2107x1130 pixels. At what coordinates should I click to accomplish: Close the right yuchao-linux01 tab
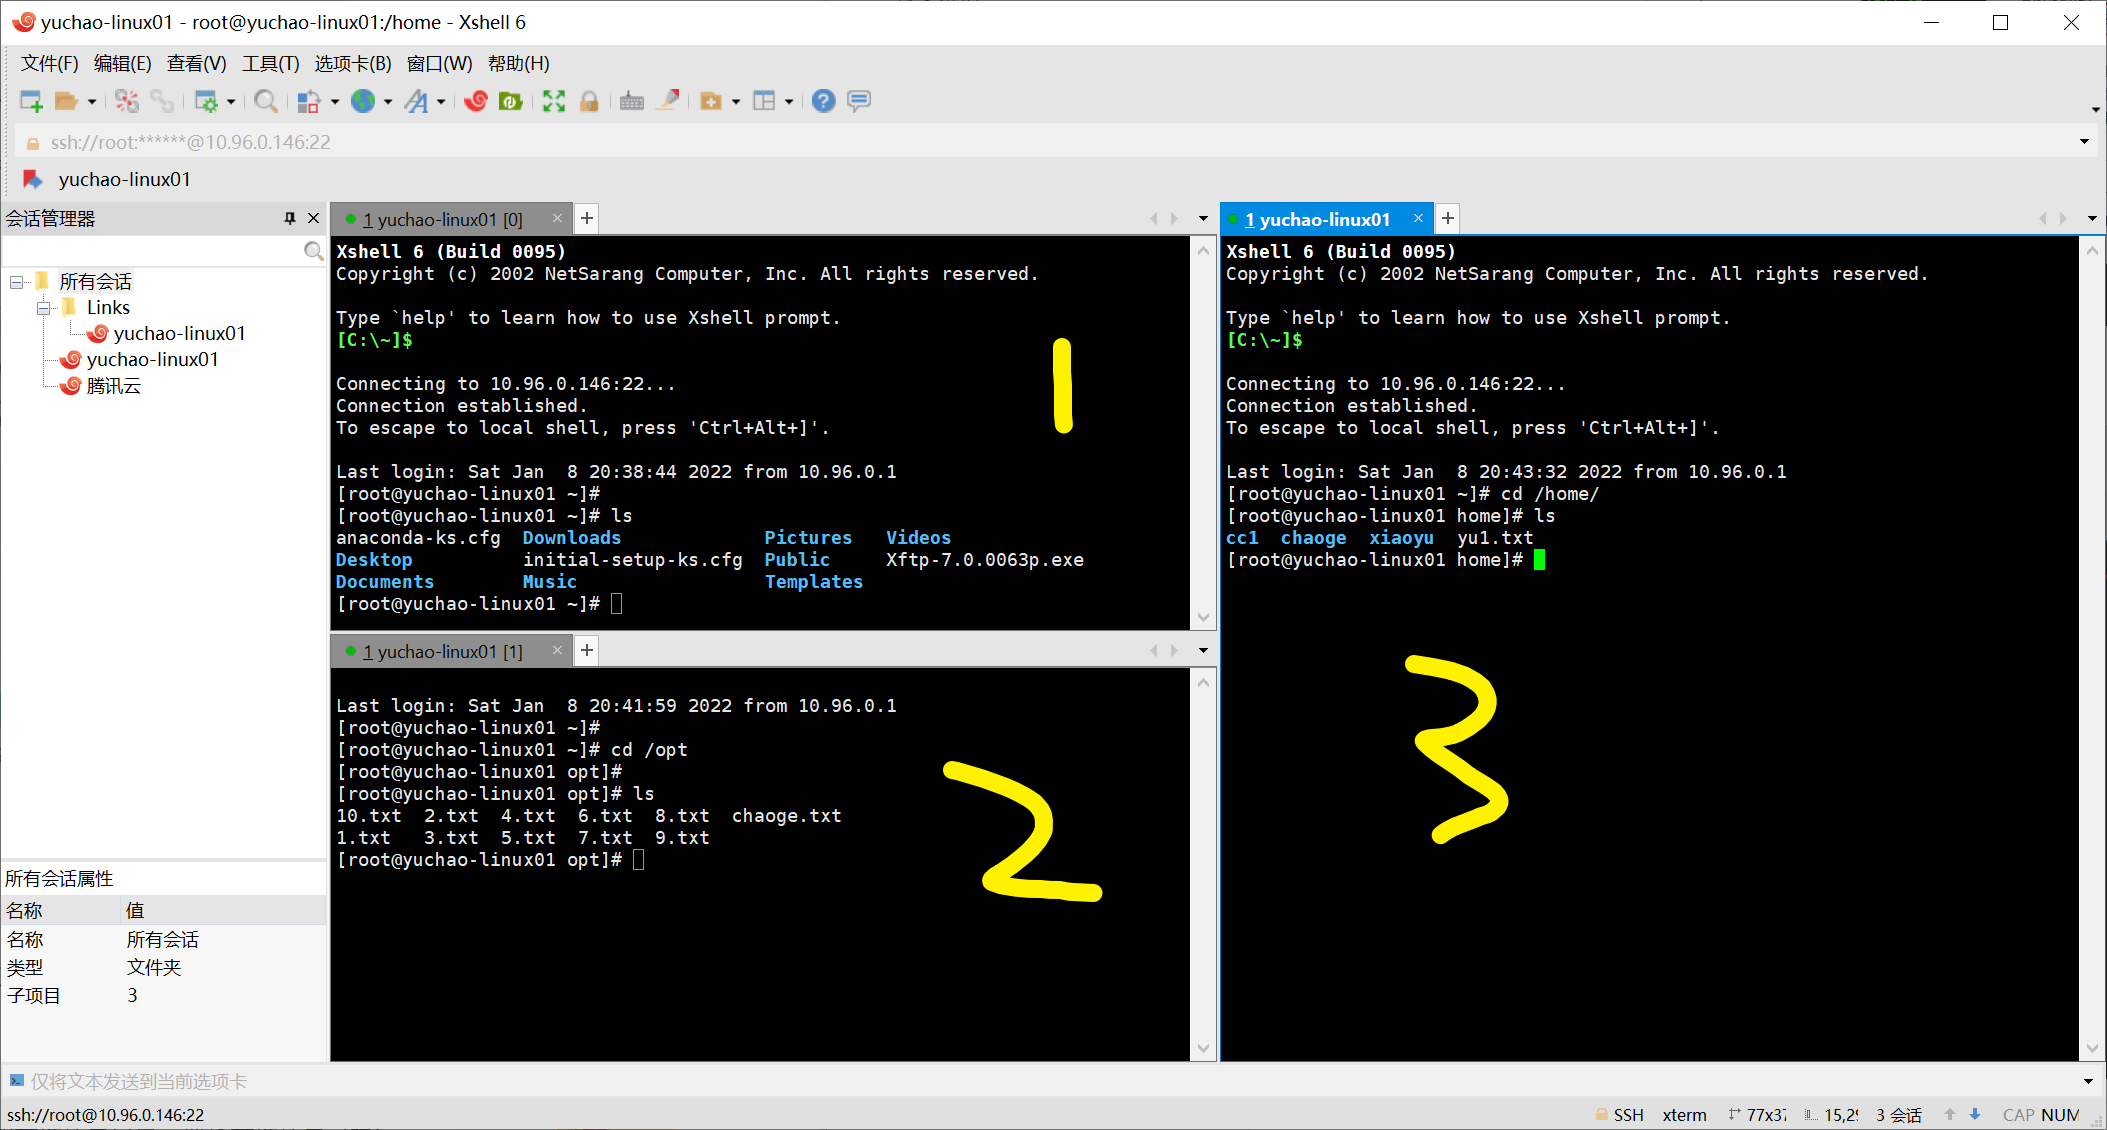[1418, 218]
